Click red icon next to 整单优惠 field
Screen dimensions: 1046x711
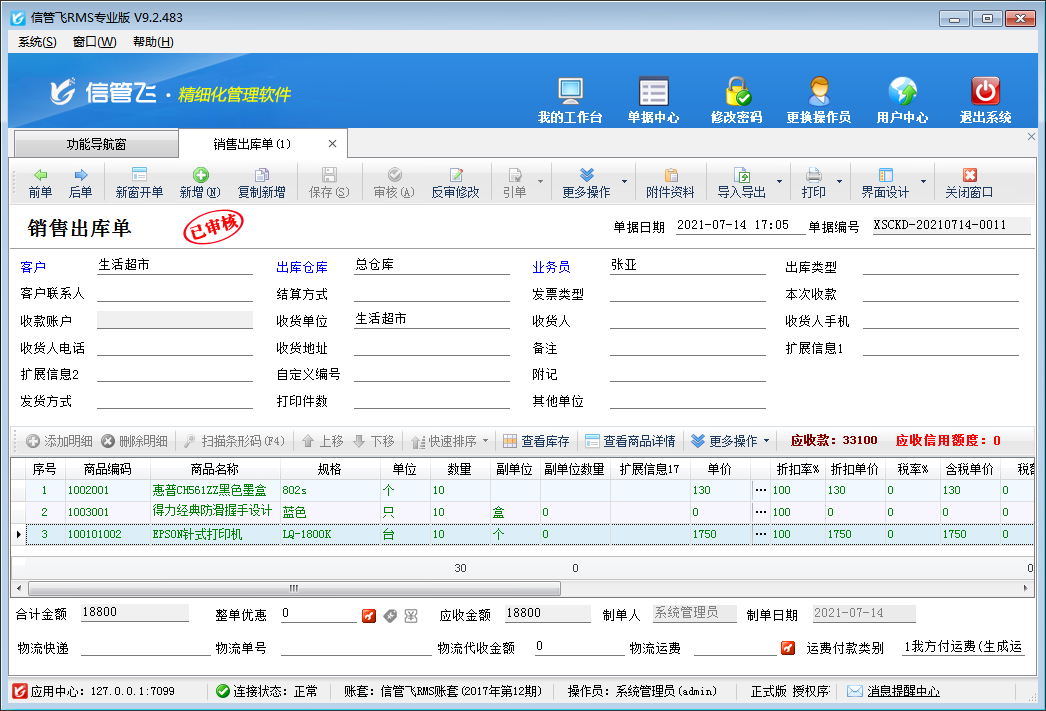[369, 614]
